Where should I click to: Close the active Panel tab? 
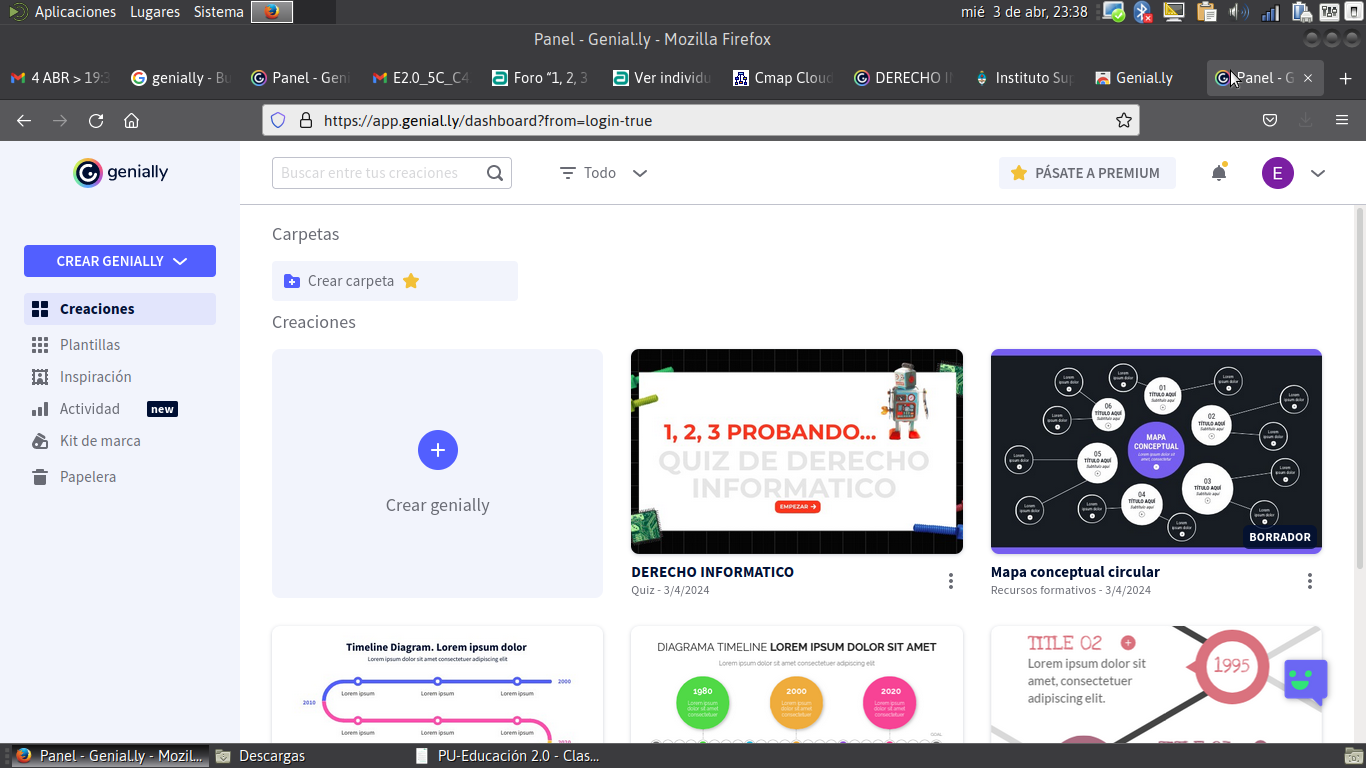pos(1308,78)
